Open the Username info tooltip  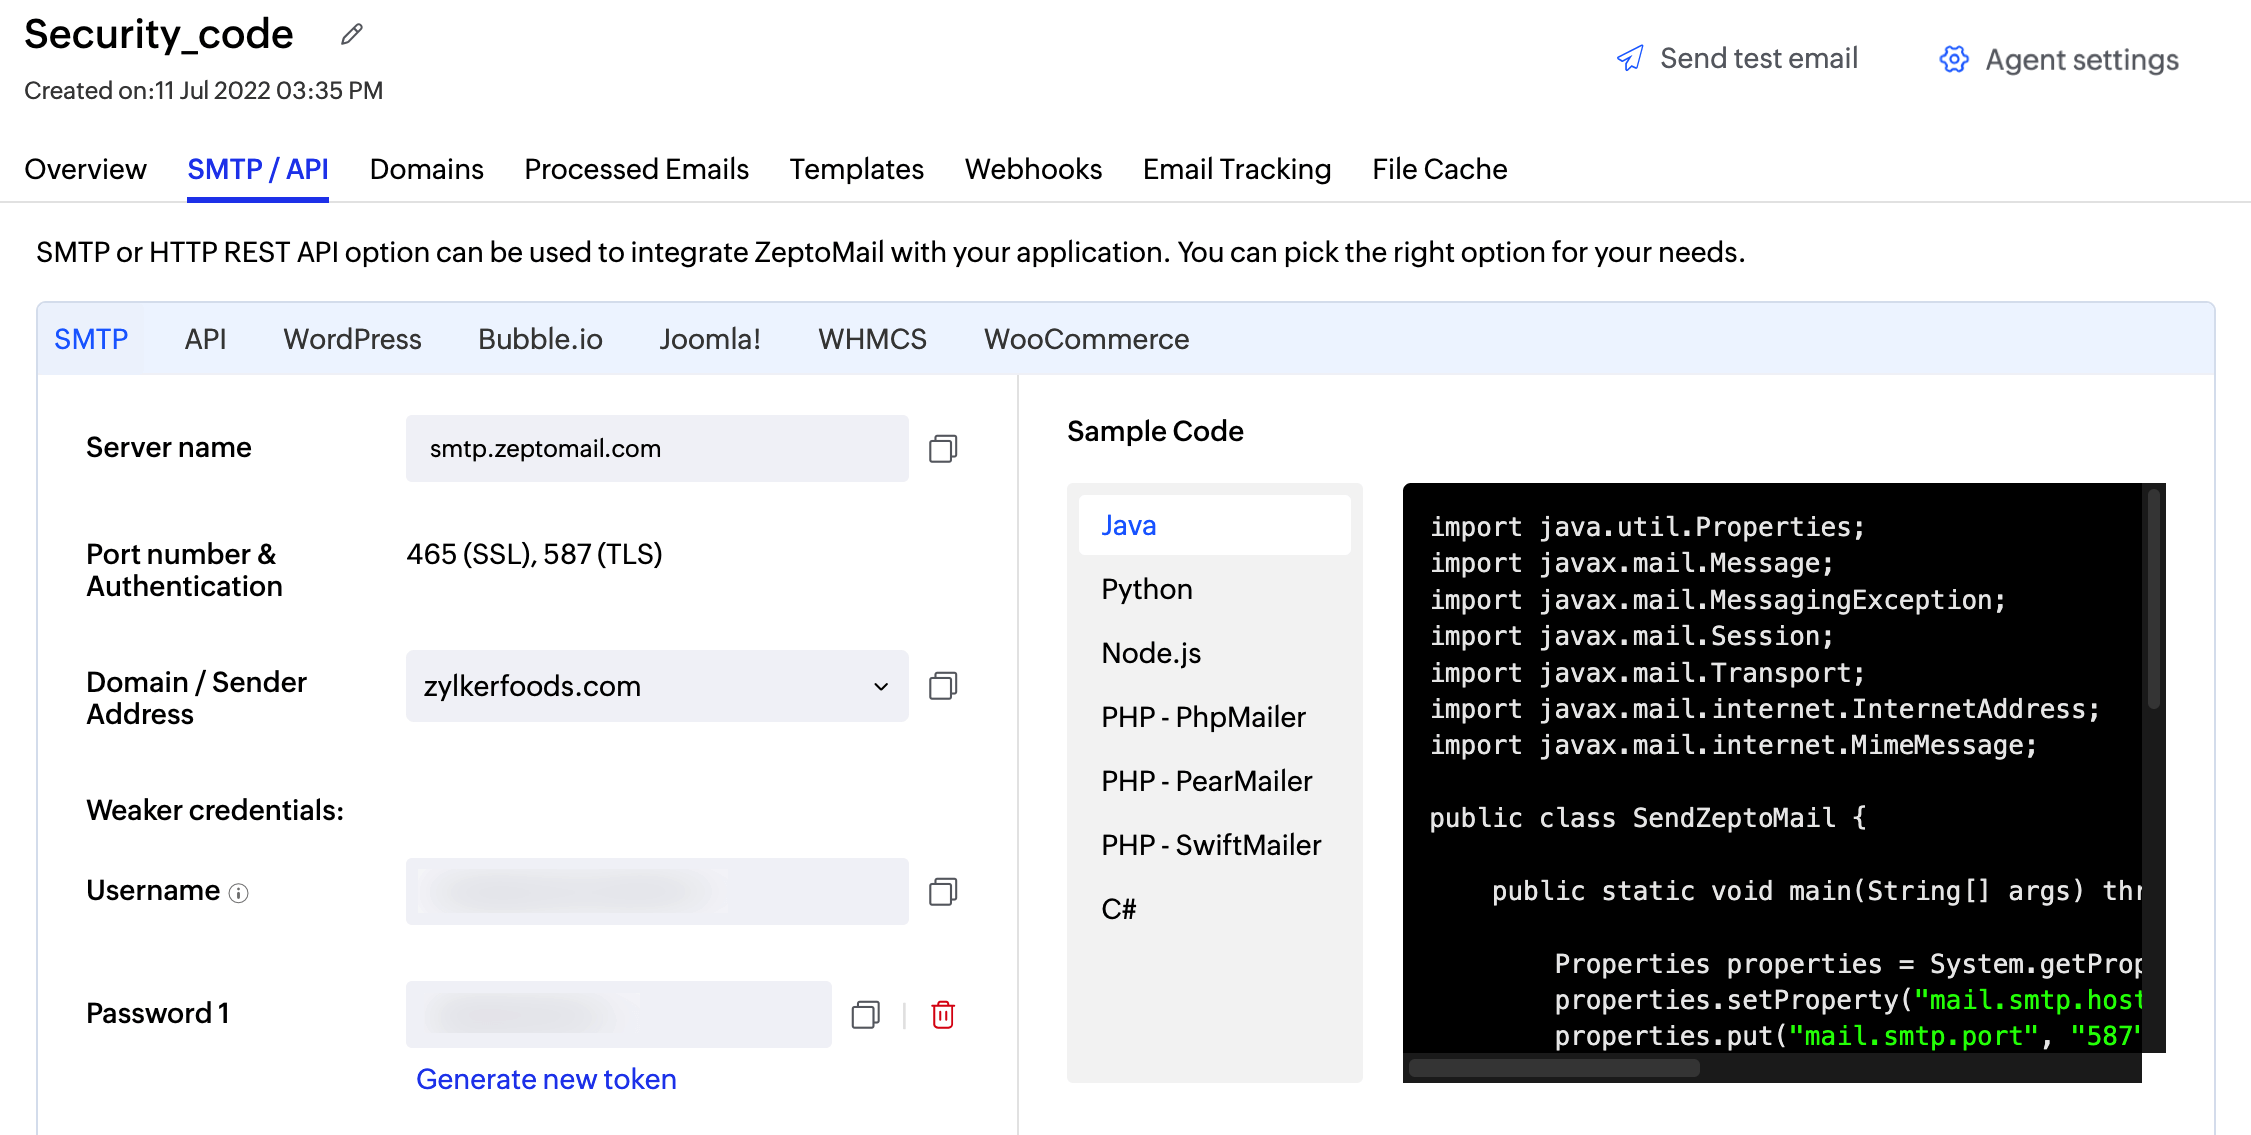click(237, 895)
